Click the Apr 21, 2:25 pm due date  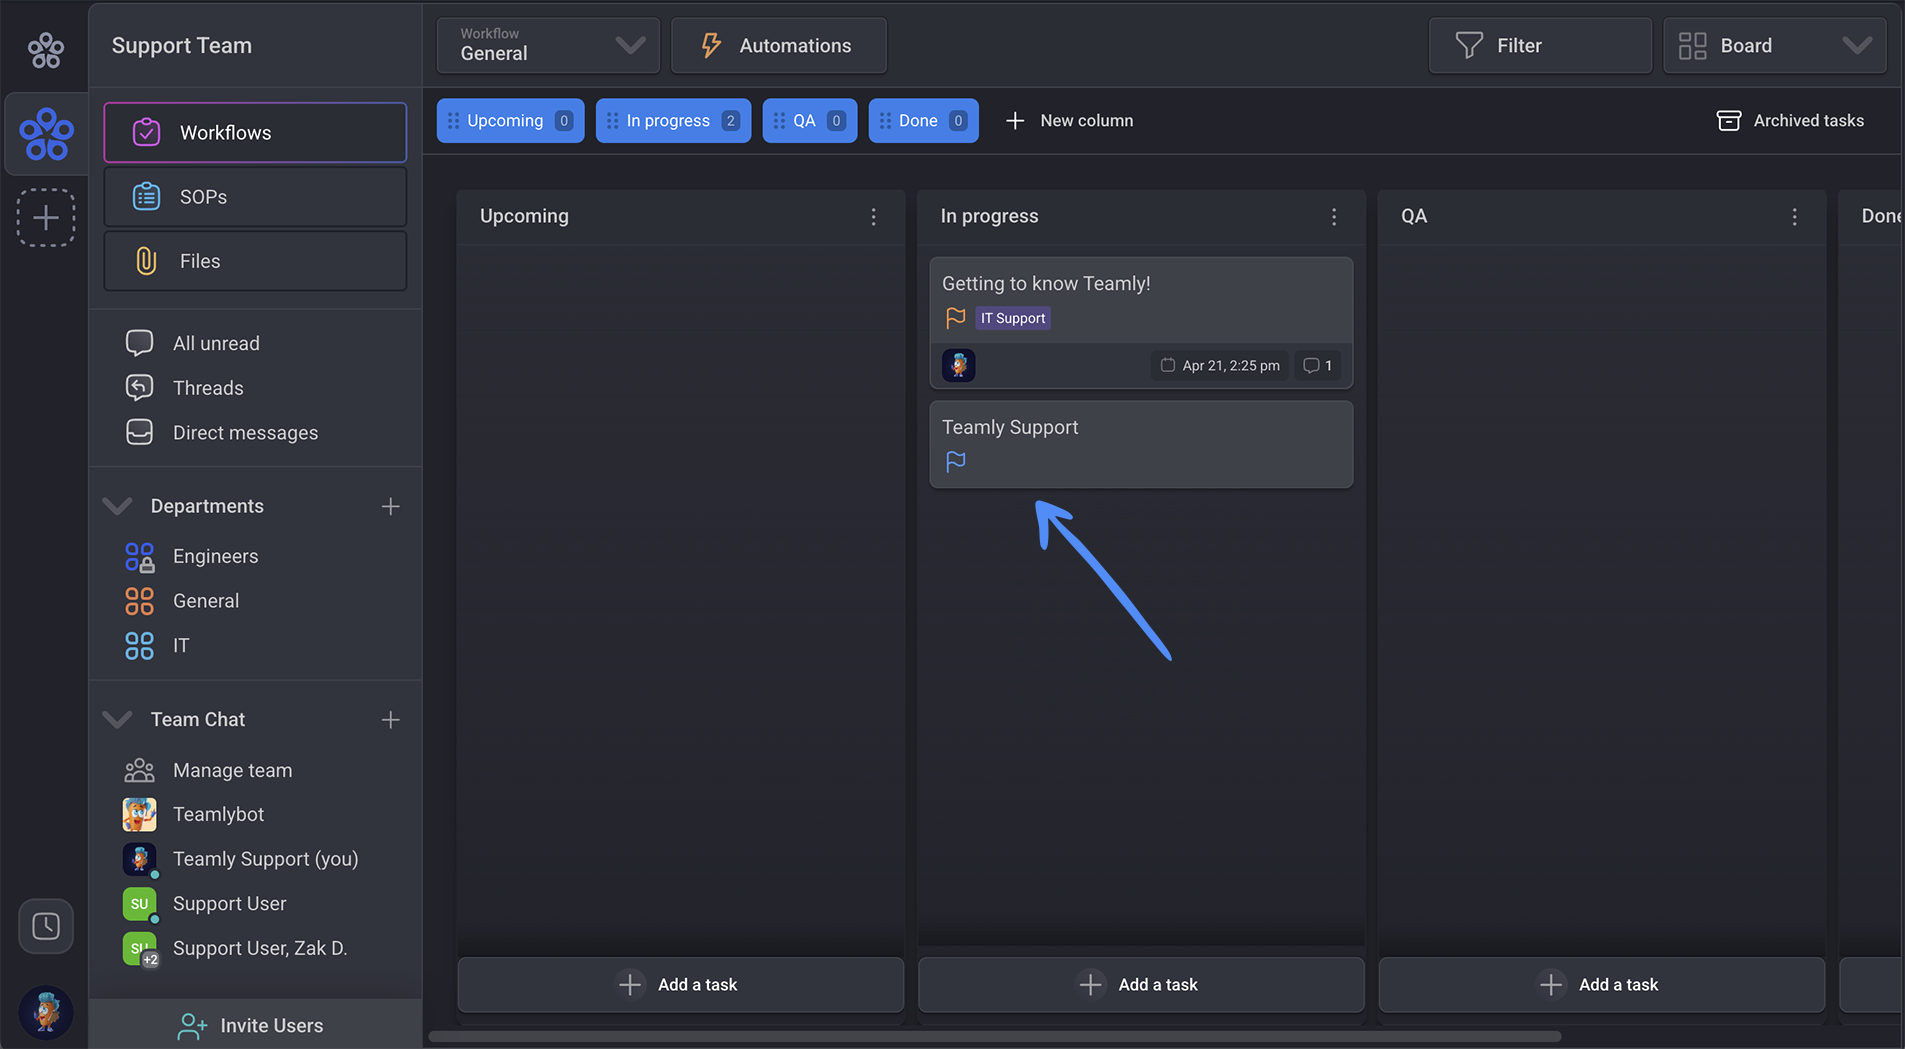1220,365
